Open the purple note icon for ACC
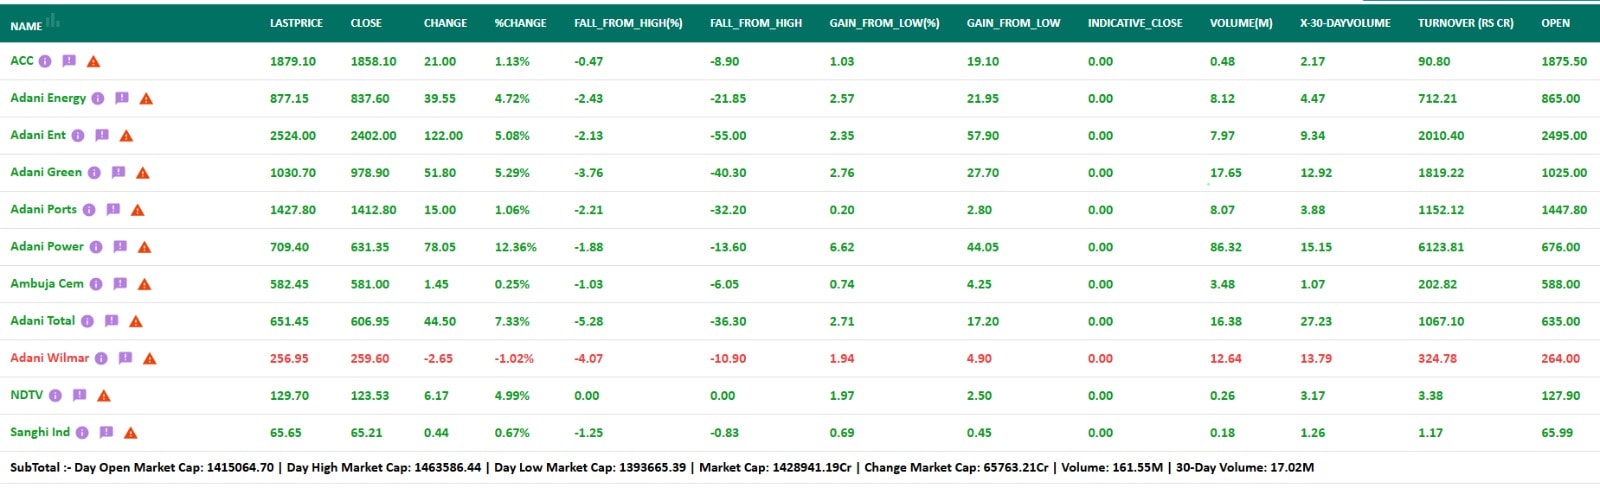Screen dimensions: 1600x488 69,61
